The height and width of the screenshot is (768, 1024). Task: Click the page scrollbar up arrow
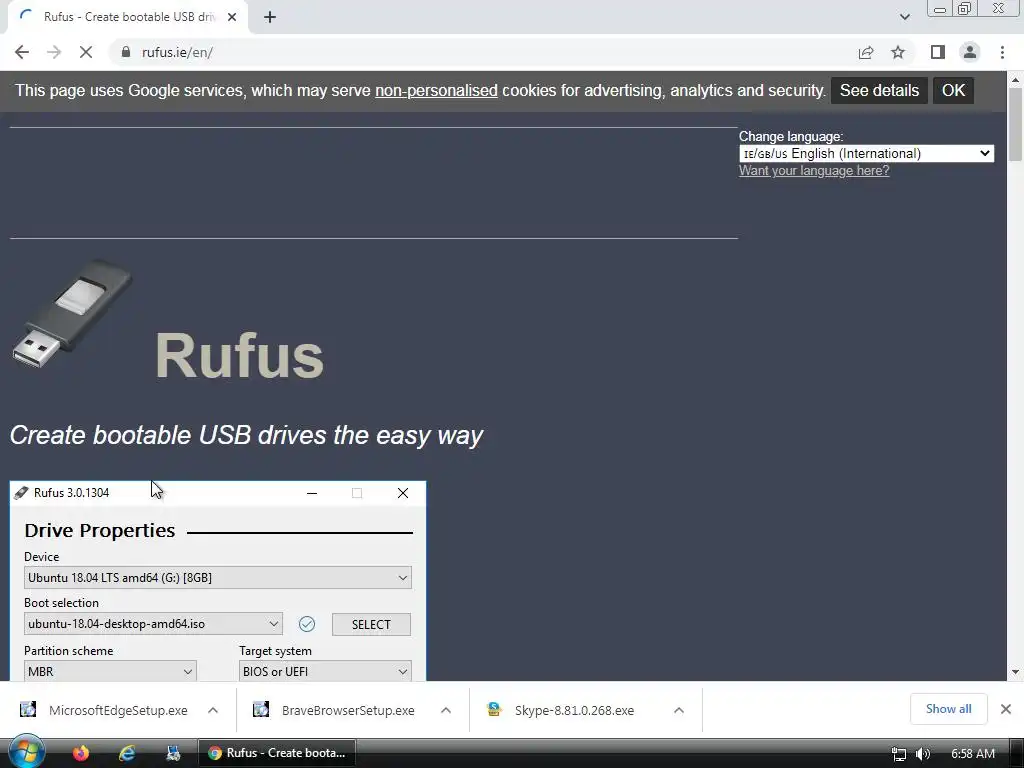pyautogui.click(x=1016, y=80)
